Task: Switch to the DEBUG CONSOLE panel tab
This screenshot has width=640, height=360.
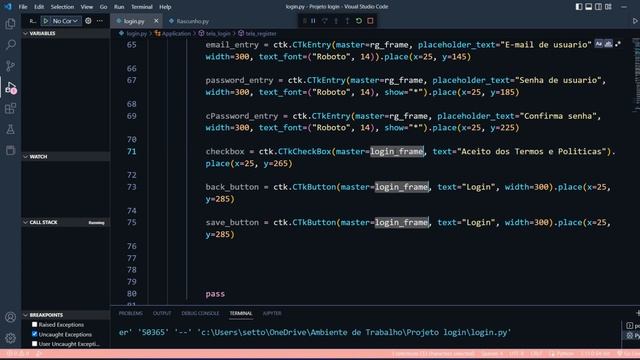Action: [x=200, y=313]
